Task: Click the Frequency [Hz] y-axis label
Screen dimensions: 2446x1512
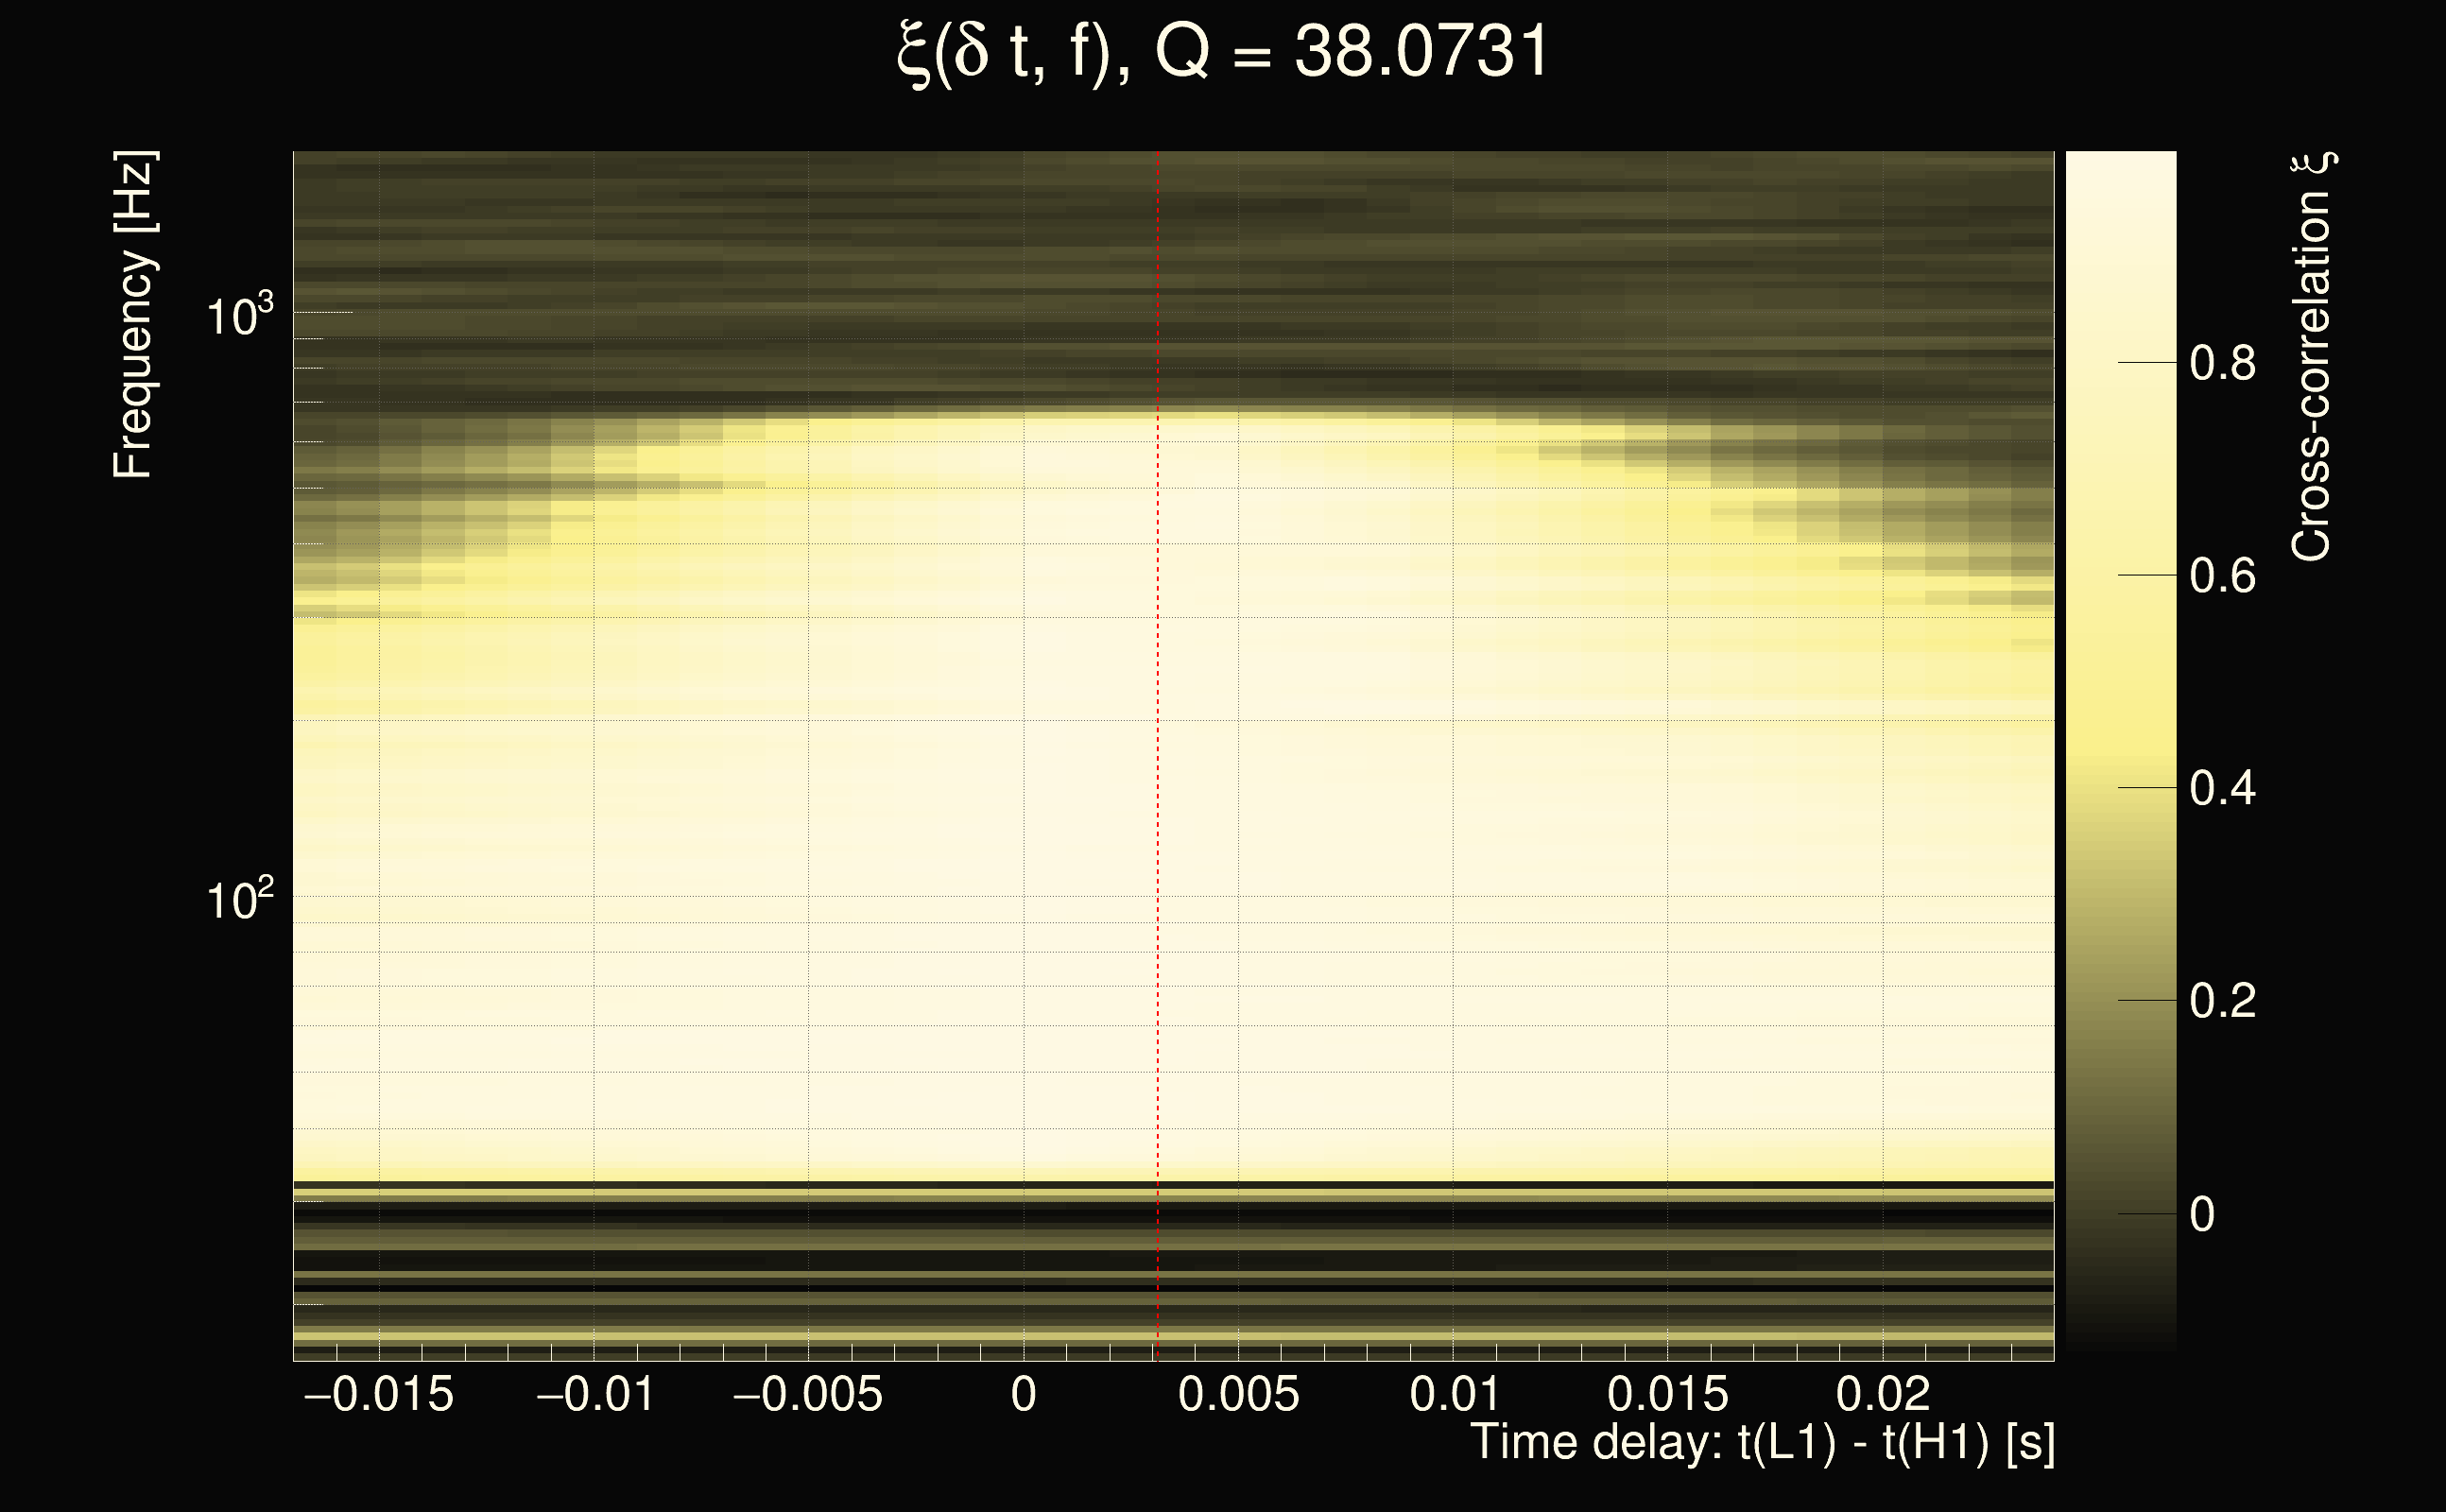Action: (x=133, y=315)
